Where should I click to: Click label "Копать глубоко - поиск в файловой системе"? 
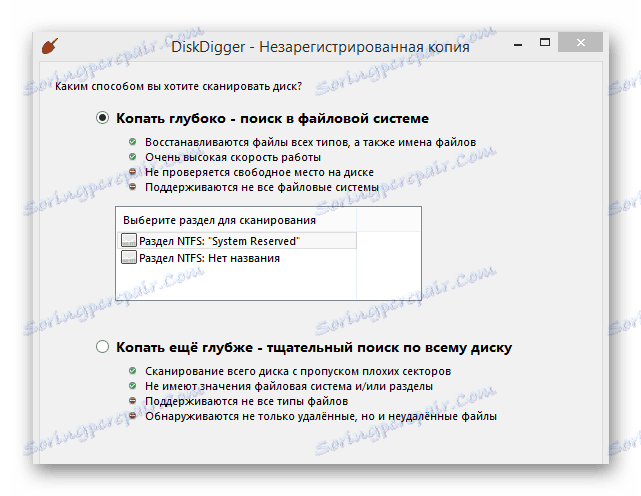pyautogui.click(x=272, y=118)
